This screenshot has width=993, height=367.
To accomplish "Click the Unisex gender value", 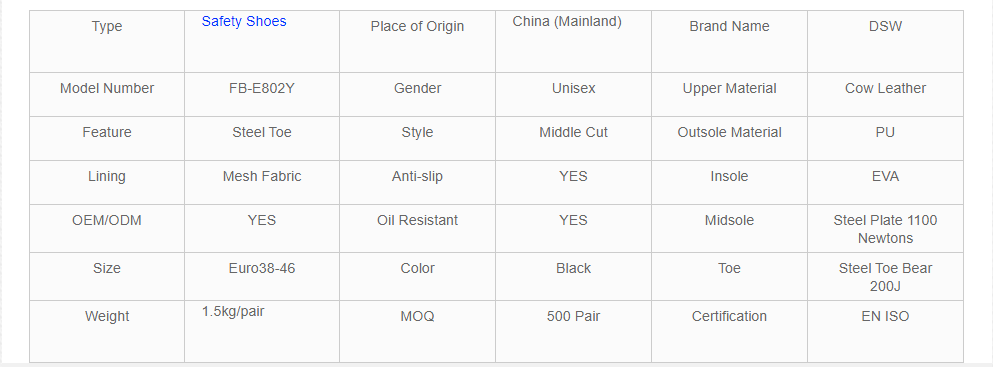I will coord(573,89).
